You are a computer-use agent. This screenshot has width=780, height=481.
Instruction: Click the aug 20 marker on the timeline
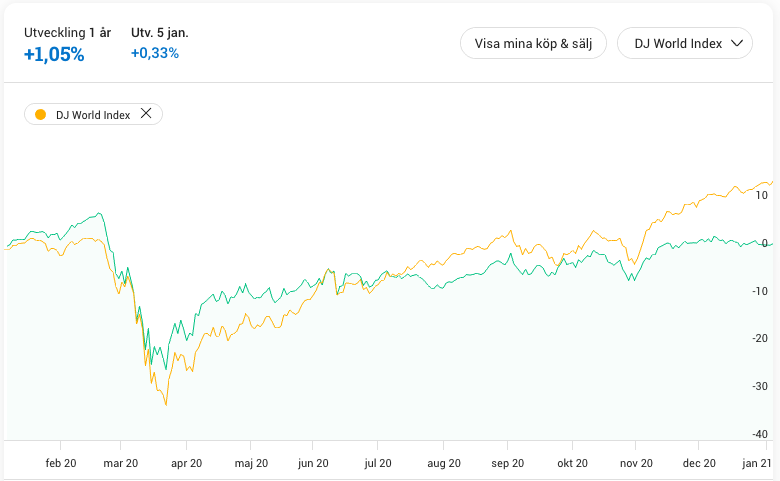[444, 463]
